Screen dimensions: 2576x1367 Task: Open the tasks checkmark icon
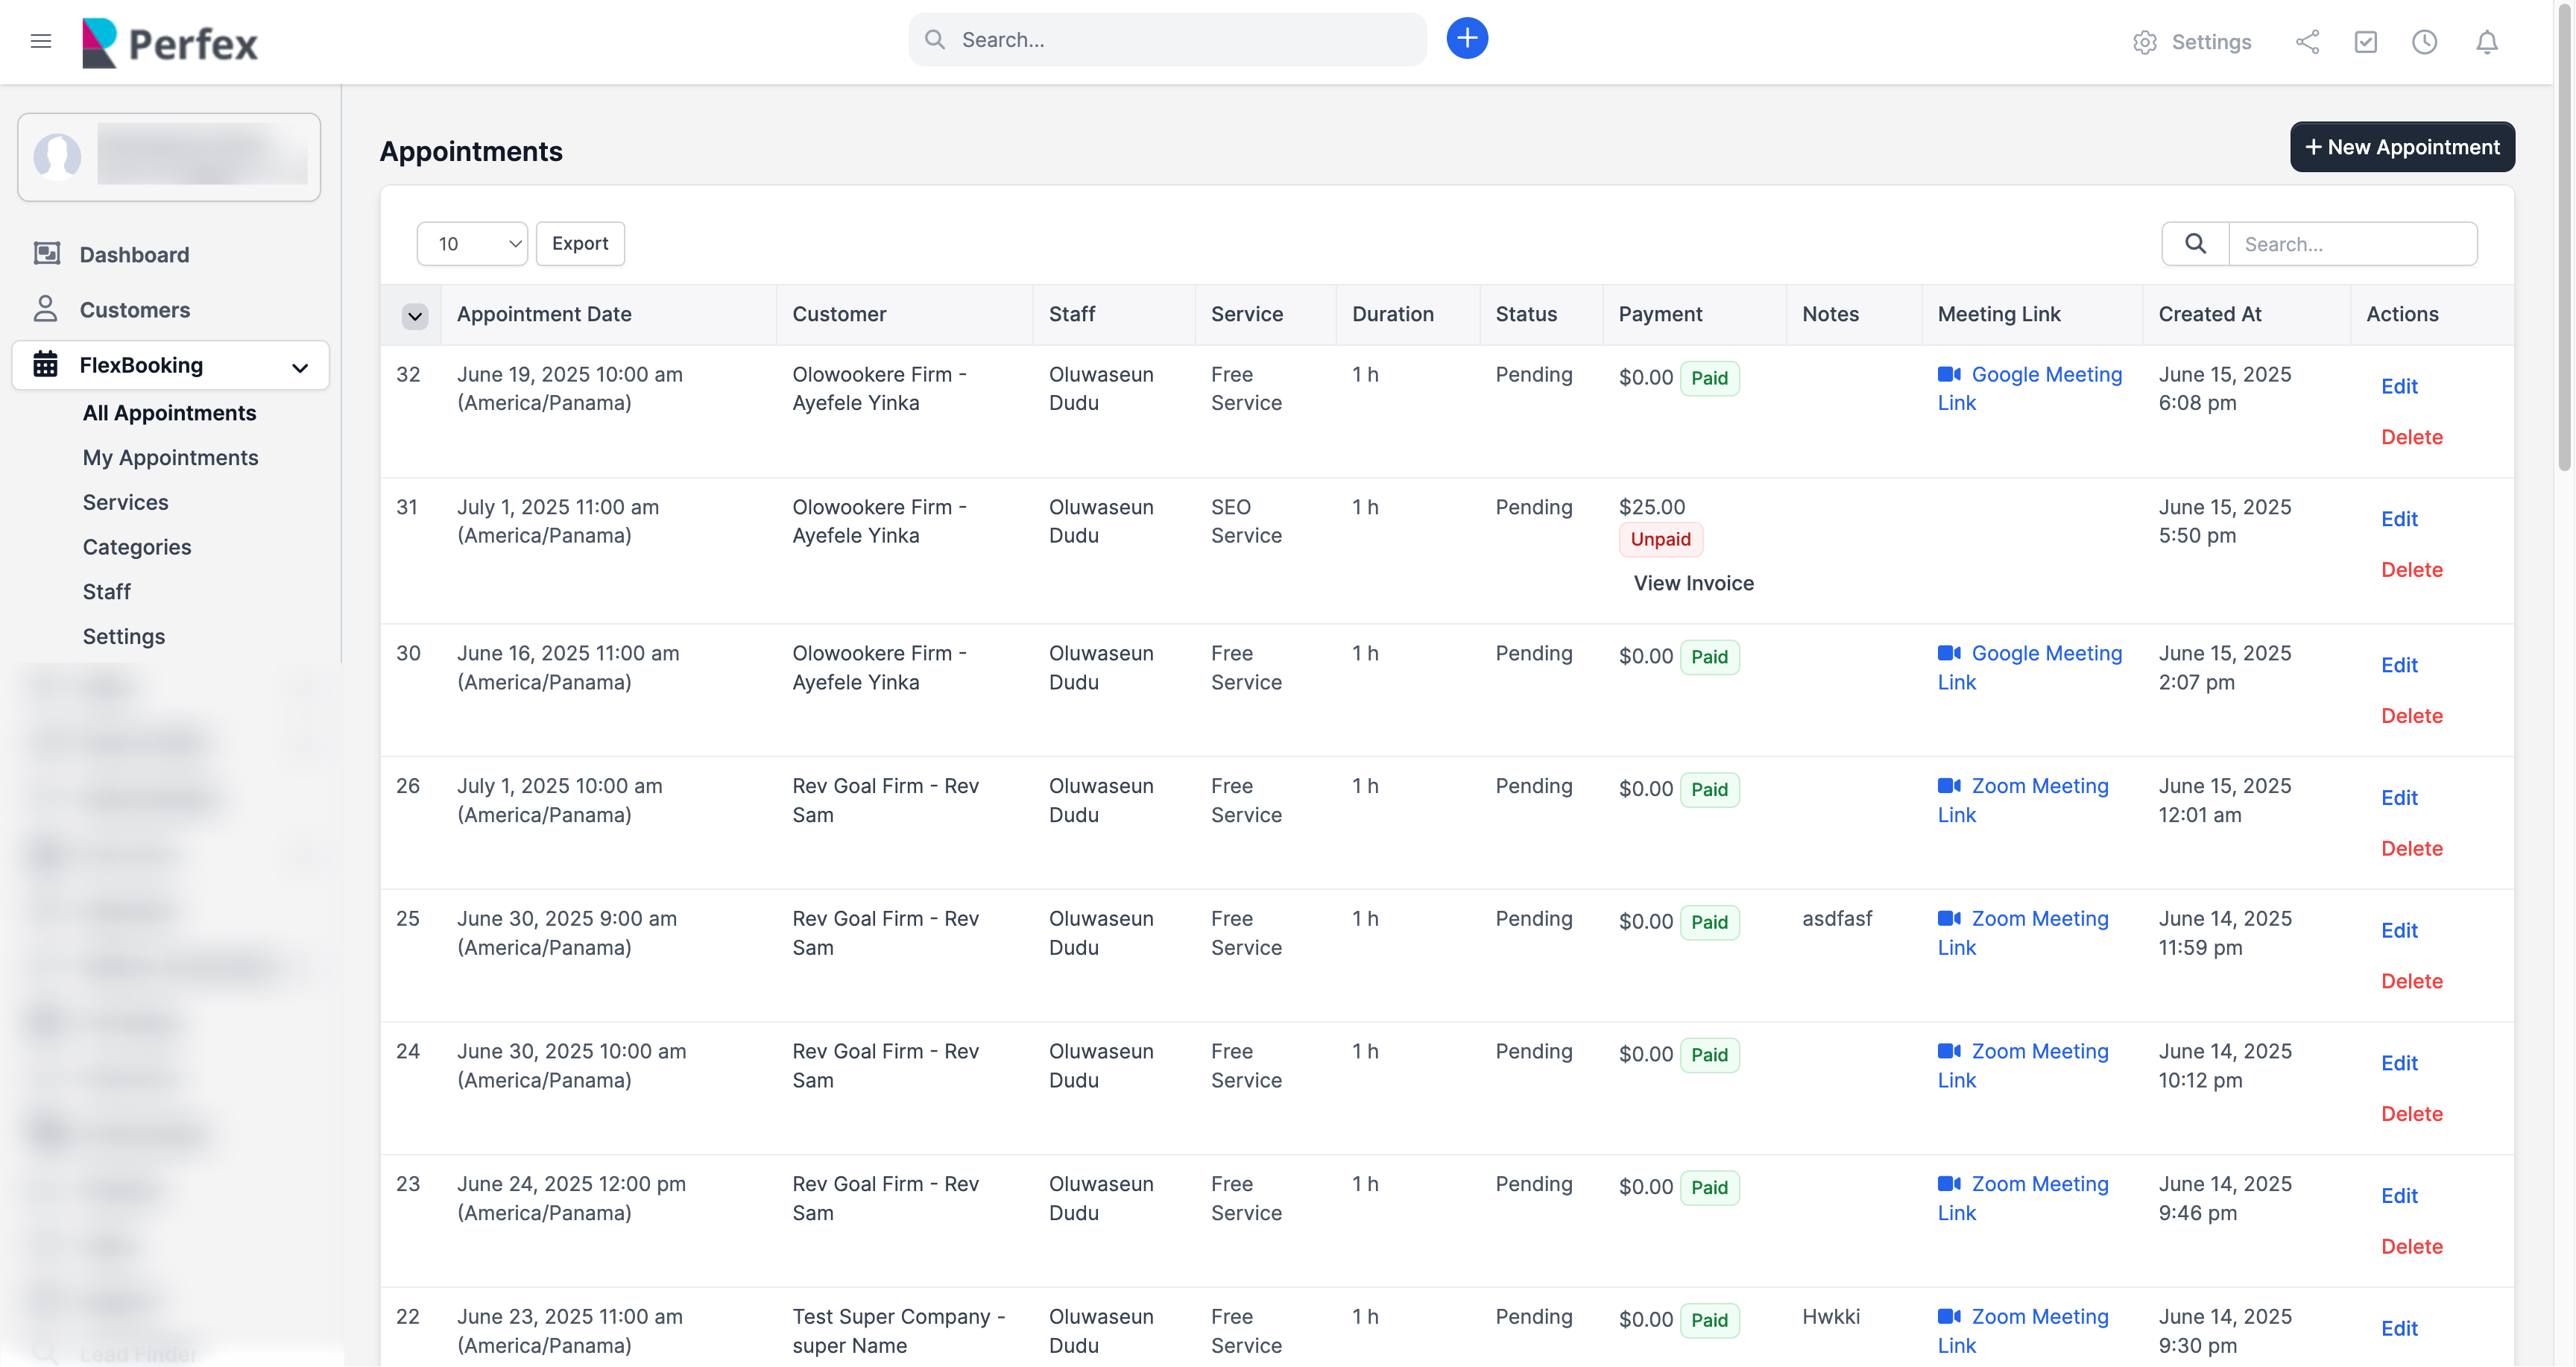[2365, 42]
